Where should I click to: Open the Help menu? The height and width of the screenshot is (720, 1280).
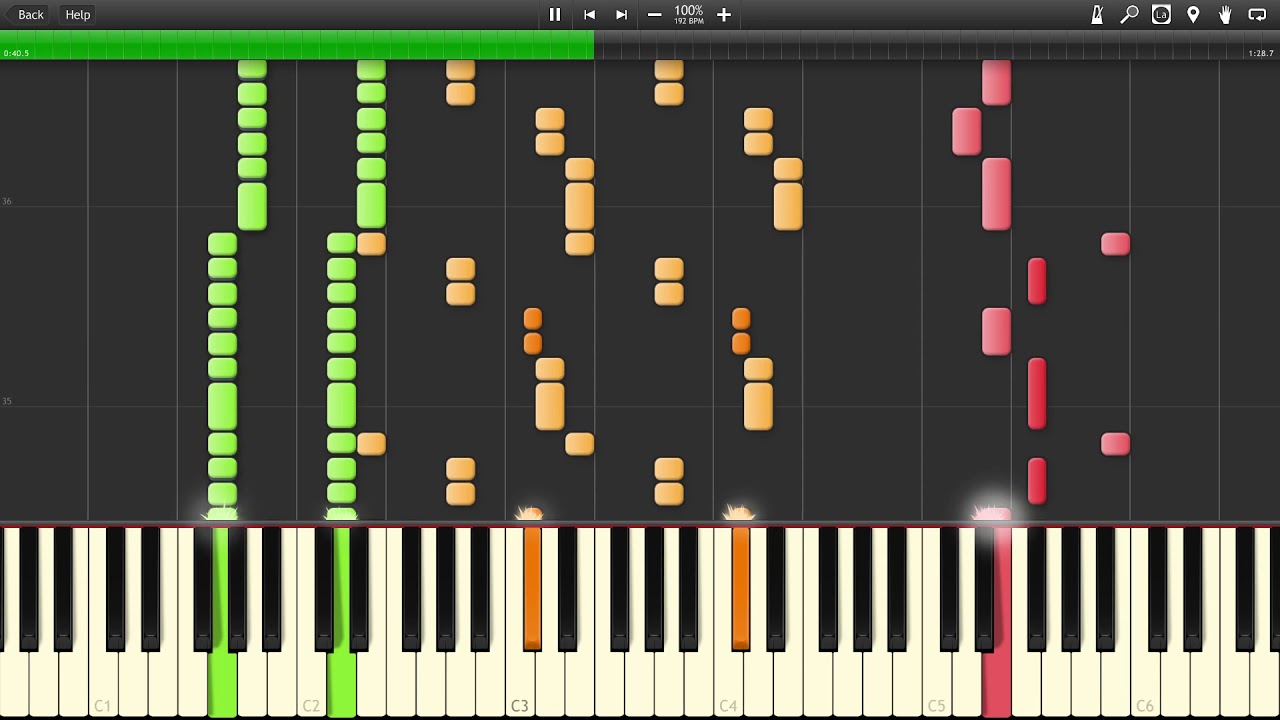[x=78, y=14]
